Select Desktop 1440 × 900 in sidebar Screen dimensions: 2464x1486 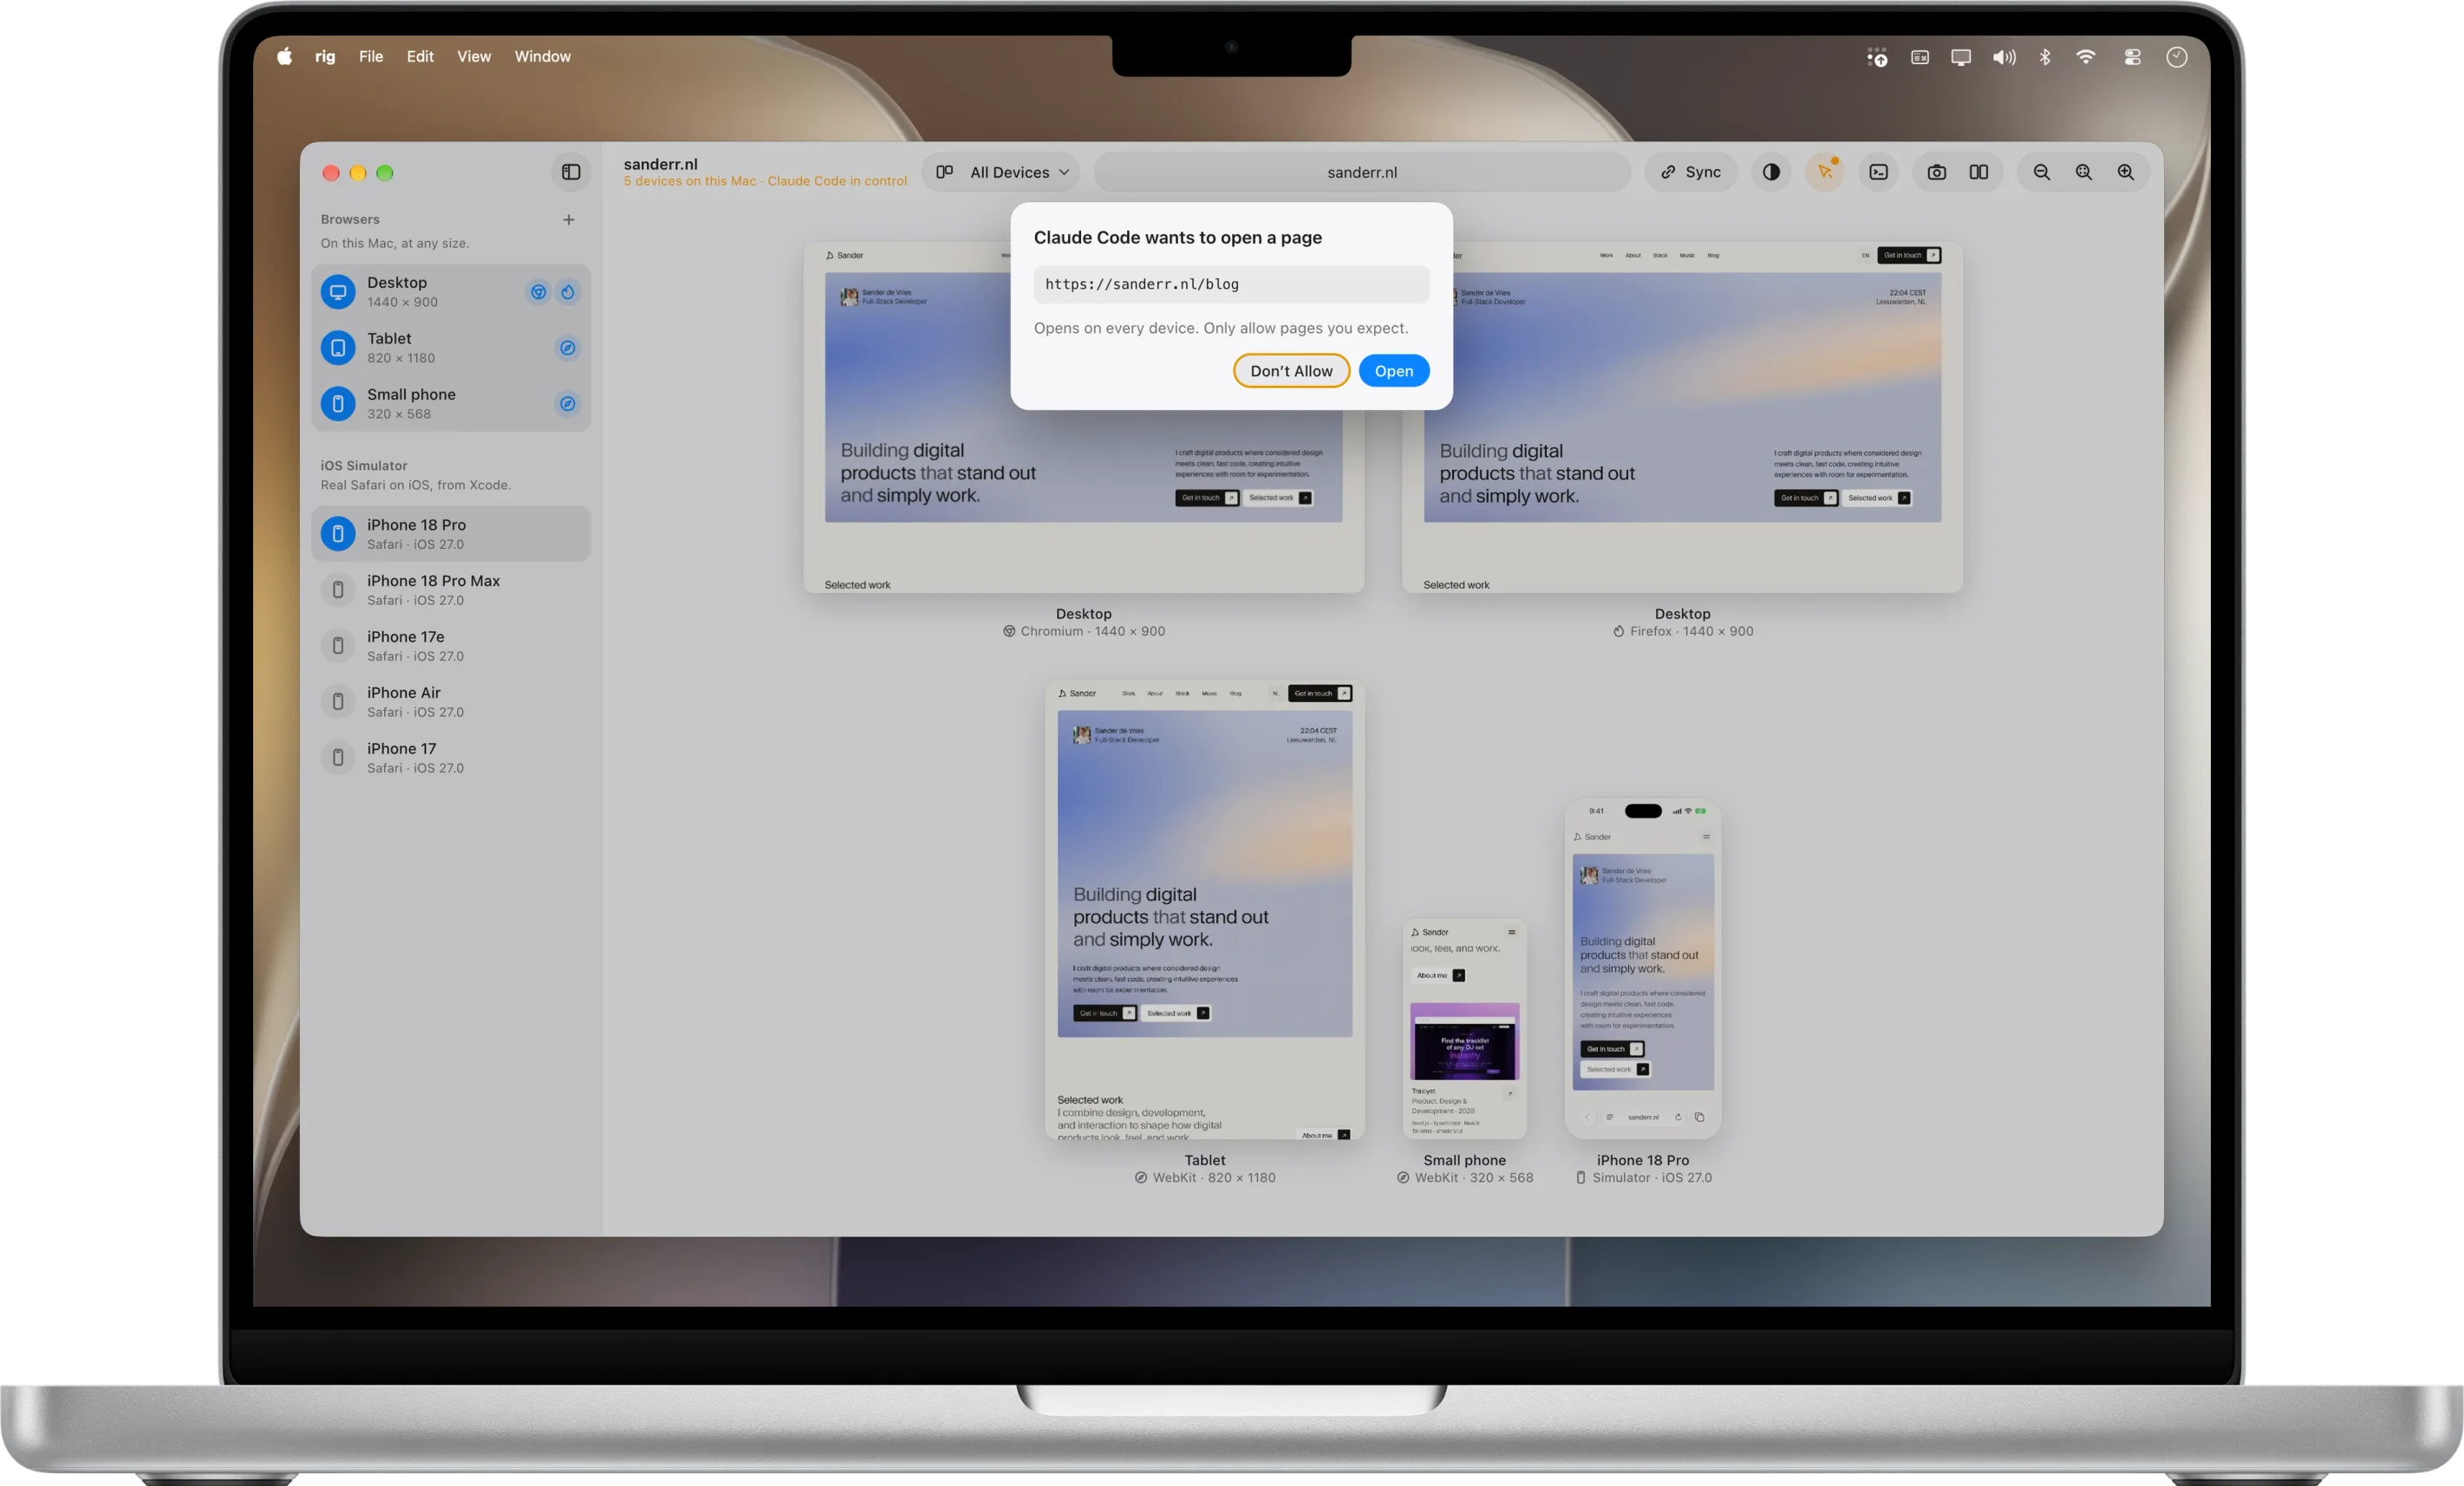tap(450, 292)
